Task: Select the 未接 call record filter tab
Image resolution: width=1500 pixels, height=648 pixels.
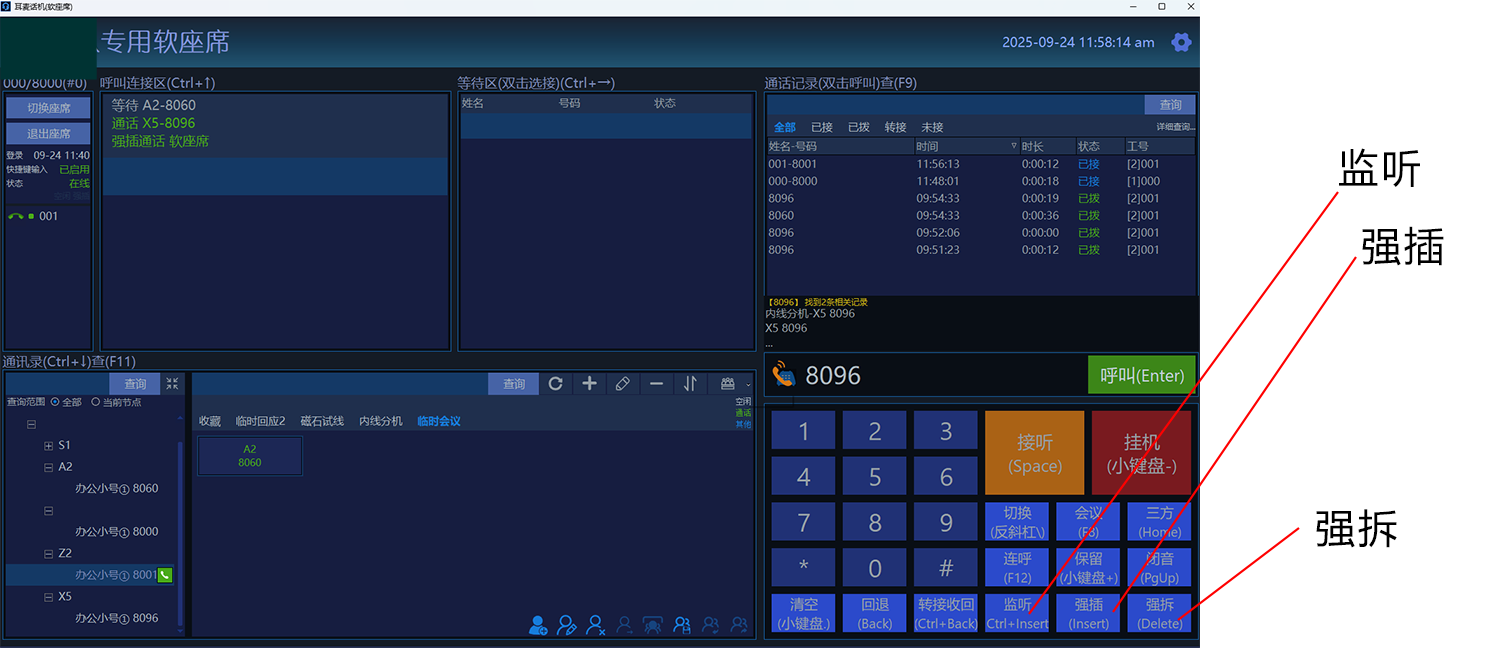Action: pyautogui.click(x=931, y=127)
